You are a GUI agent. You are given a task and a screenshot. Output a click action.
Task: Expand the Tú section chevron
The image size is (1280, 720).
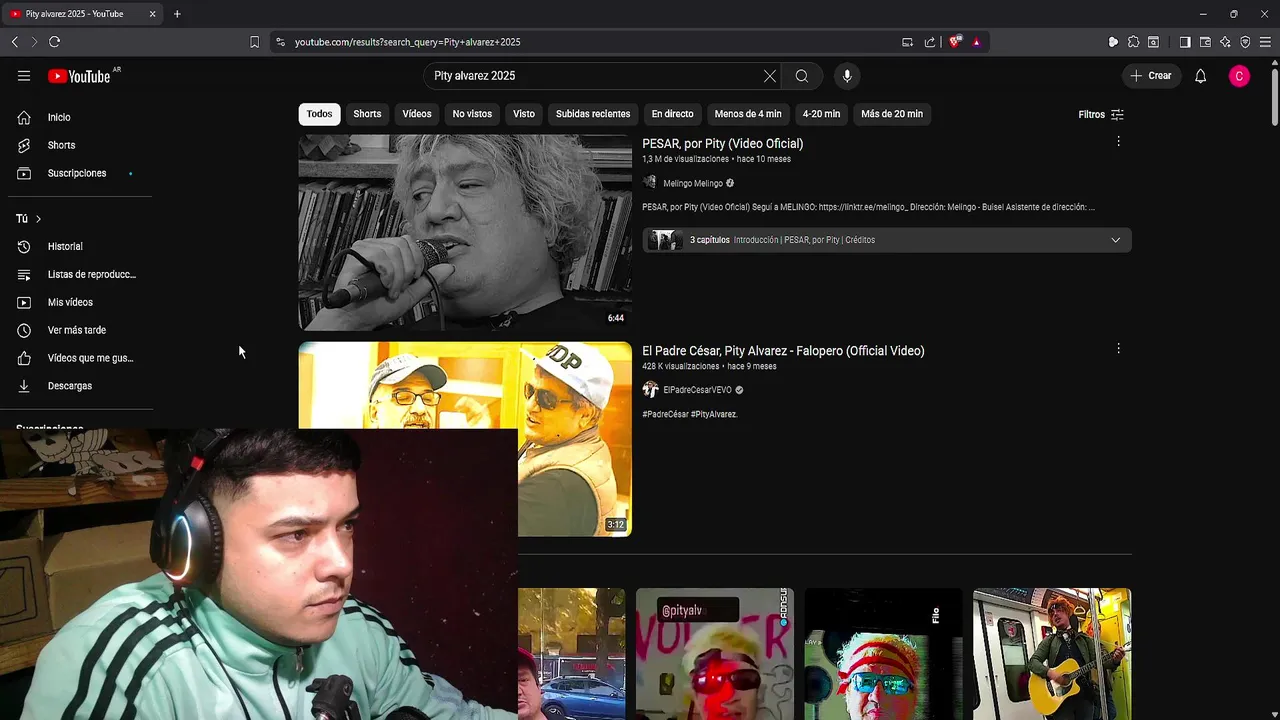38,219
